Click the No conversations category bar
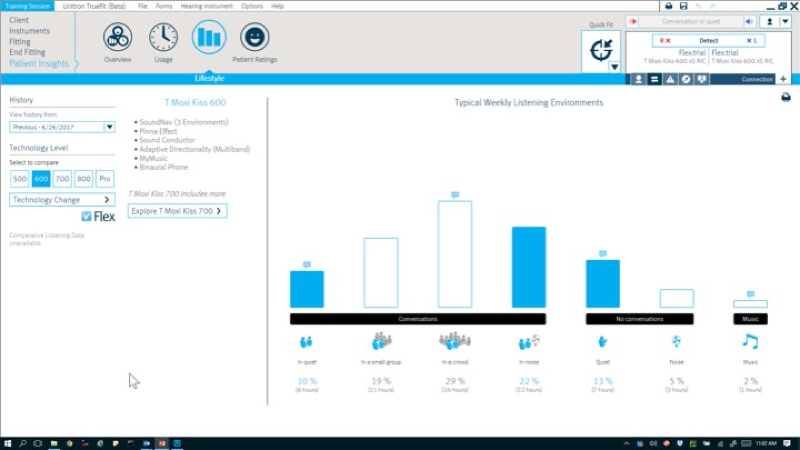800x450 pixels. coord(639,319)
